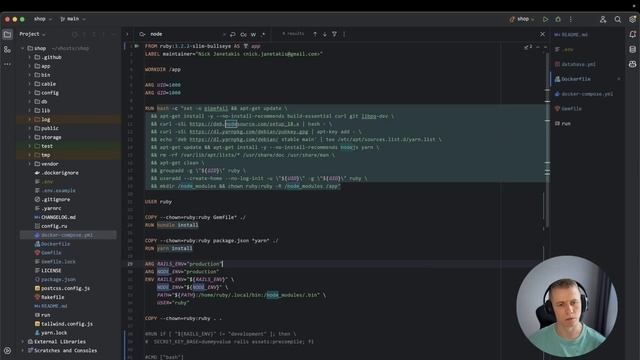Toggle Regex option in find bar
Image resolution: width=640 pixels, height=360 pixels.
click(263, 34)
